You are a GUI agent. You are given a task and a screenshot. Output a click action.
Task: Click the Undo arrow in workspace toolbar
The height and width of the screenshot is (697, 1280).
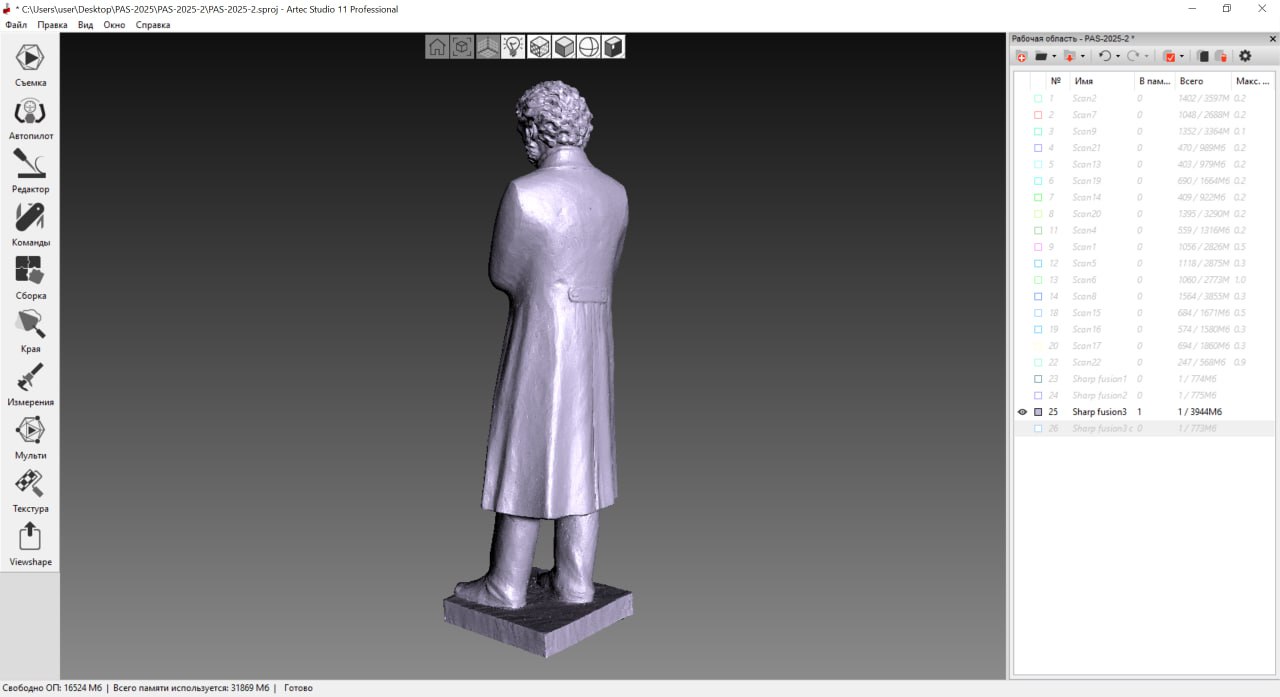tap(1104, 57)
